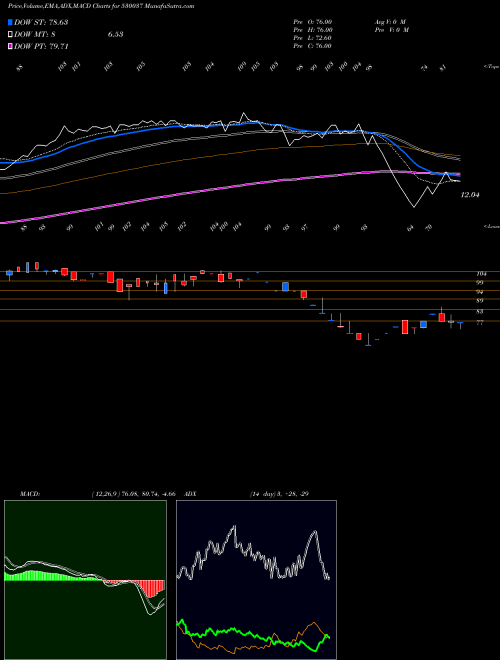Click the 104 price level axis label
The width and height of the screenshot is (500, 660).
pyautogui.click(x=481, y=274)
